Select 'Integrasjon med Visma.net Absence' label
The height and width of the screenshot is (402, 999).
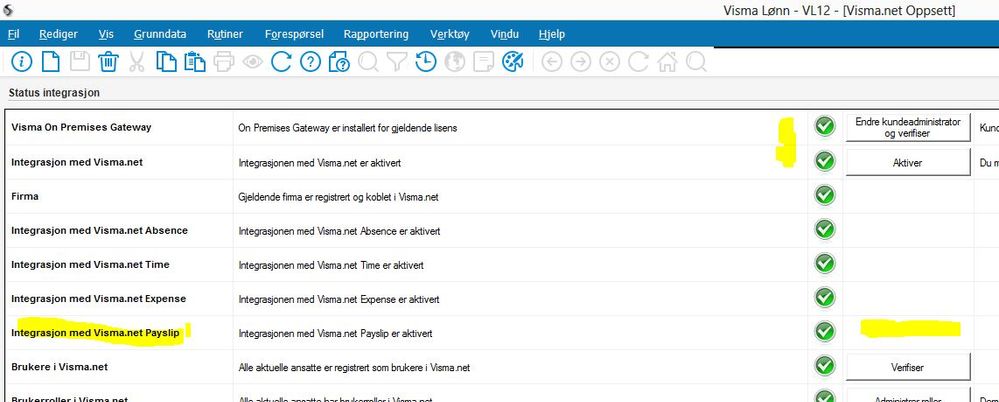(x=99, y=231)
